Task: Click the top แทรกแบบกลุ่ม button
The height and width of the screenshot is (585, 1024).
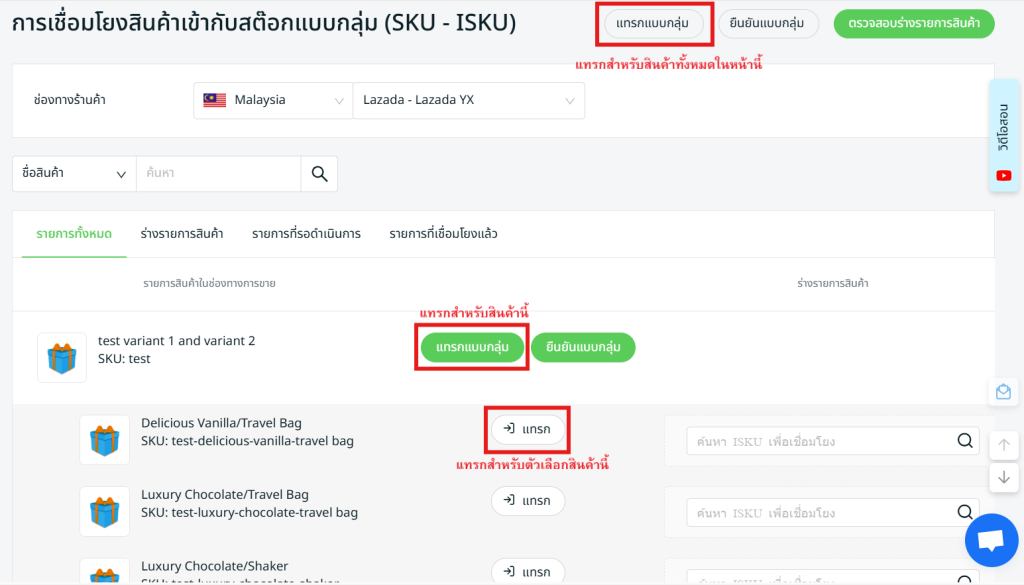Action: [653, 23]
